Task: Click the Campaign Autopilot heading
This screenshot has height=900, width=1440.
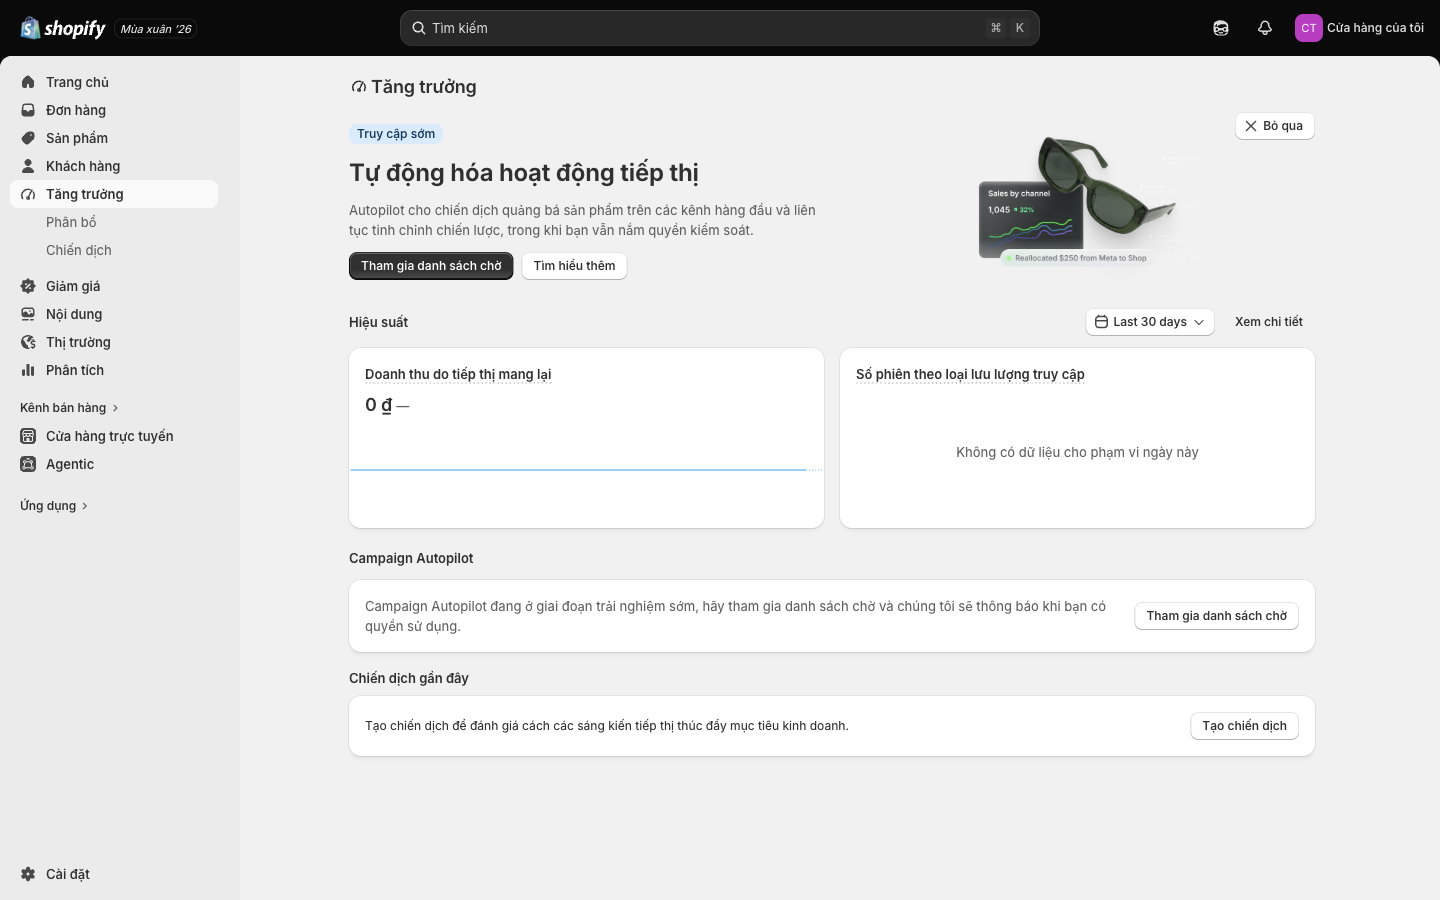Action: pyautogui.click(x=411, y=558)
